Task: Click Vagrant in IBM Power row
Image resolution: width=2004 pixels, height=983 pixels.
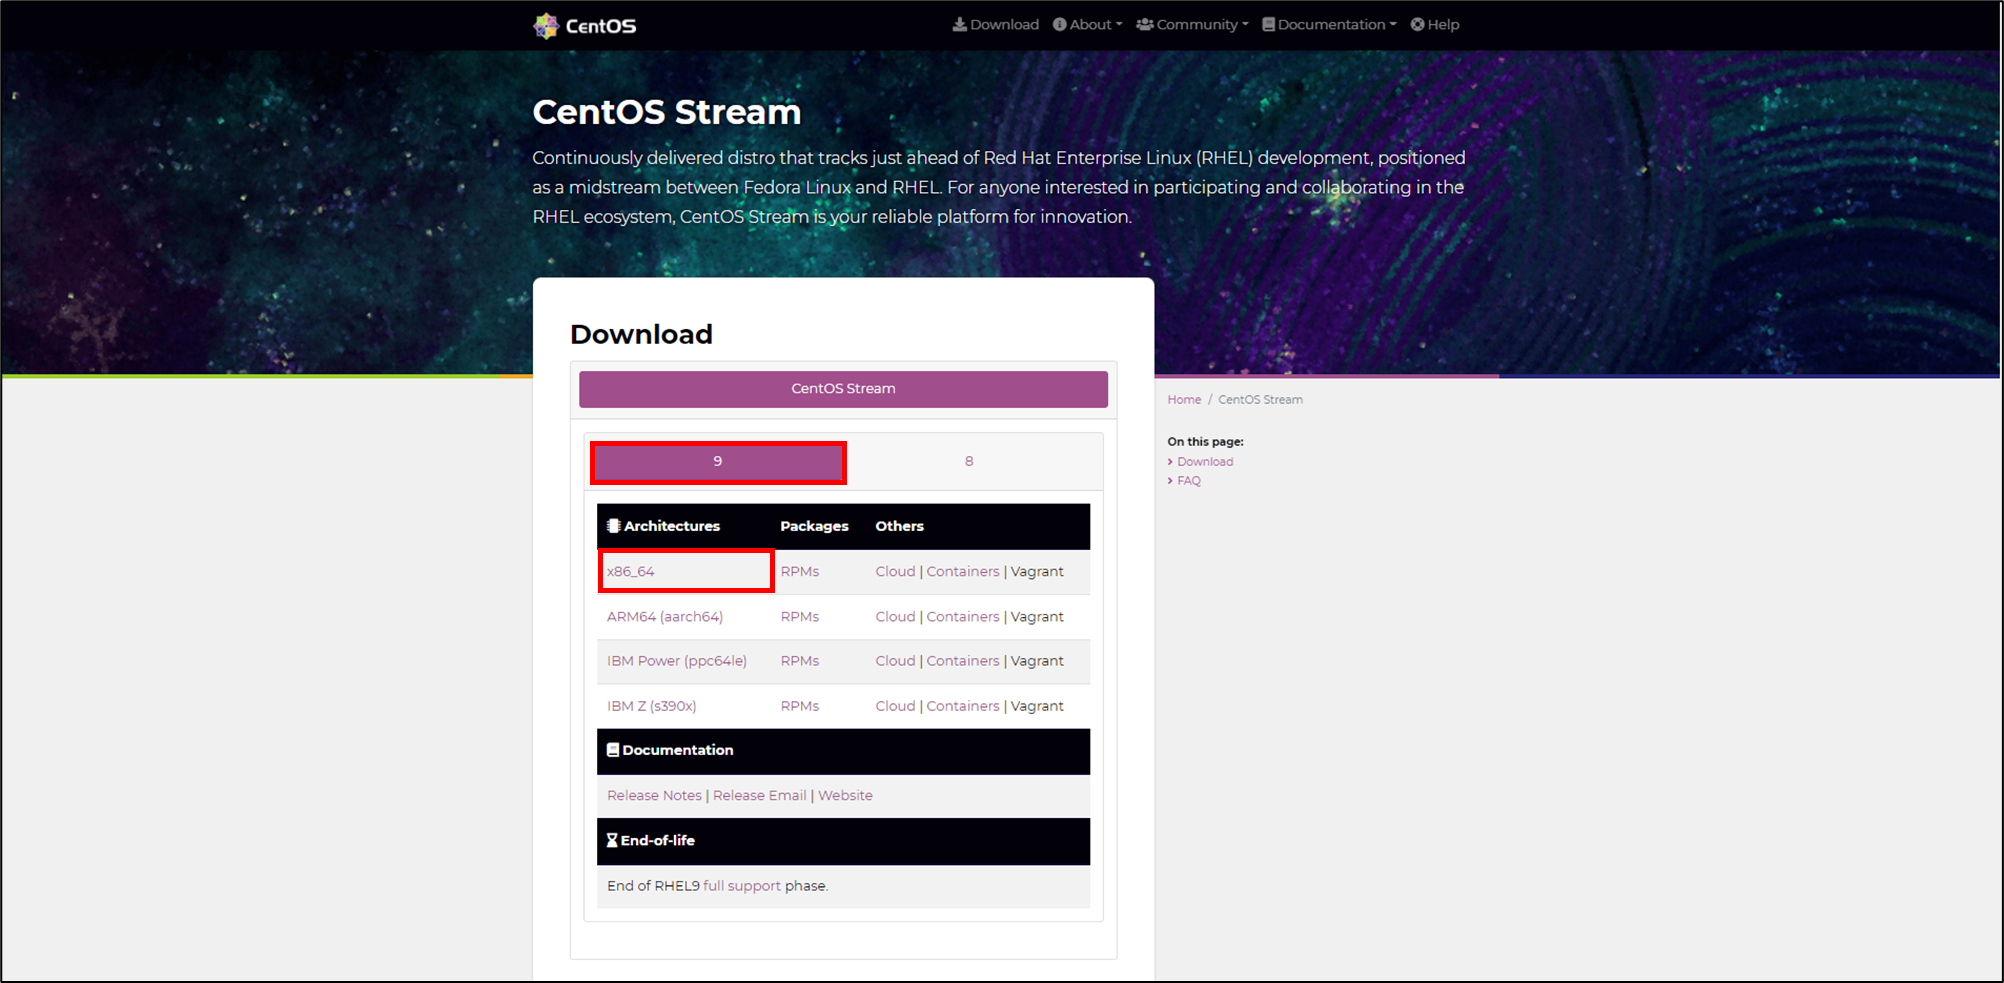Action: (1037, 661)
